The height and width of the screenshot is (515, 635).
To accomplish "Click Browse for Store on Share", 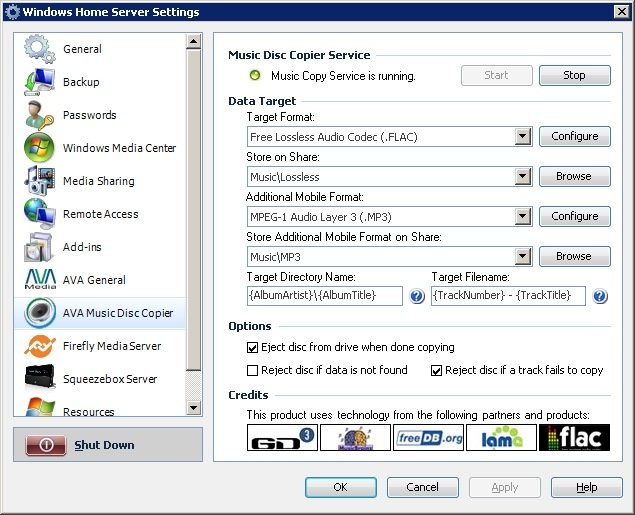I will (575, 177).
